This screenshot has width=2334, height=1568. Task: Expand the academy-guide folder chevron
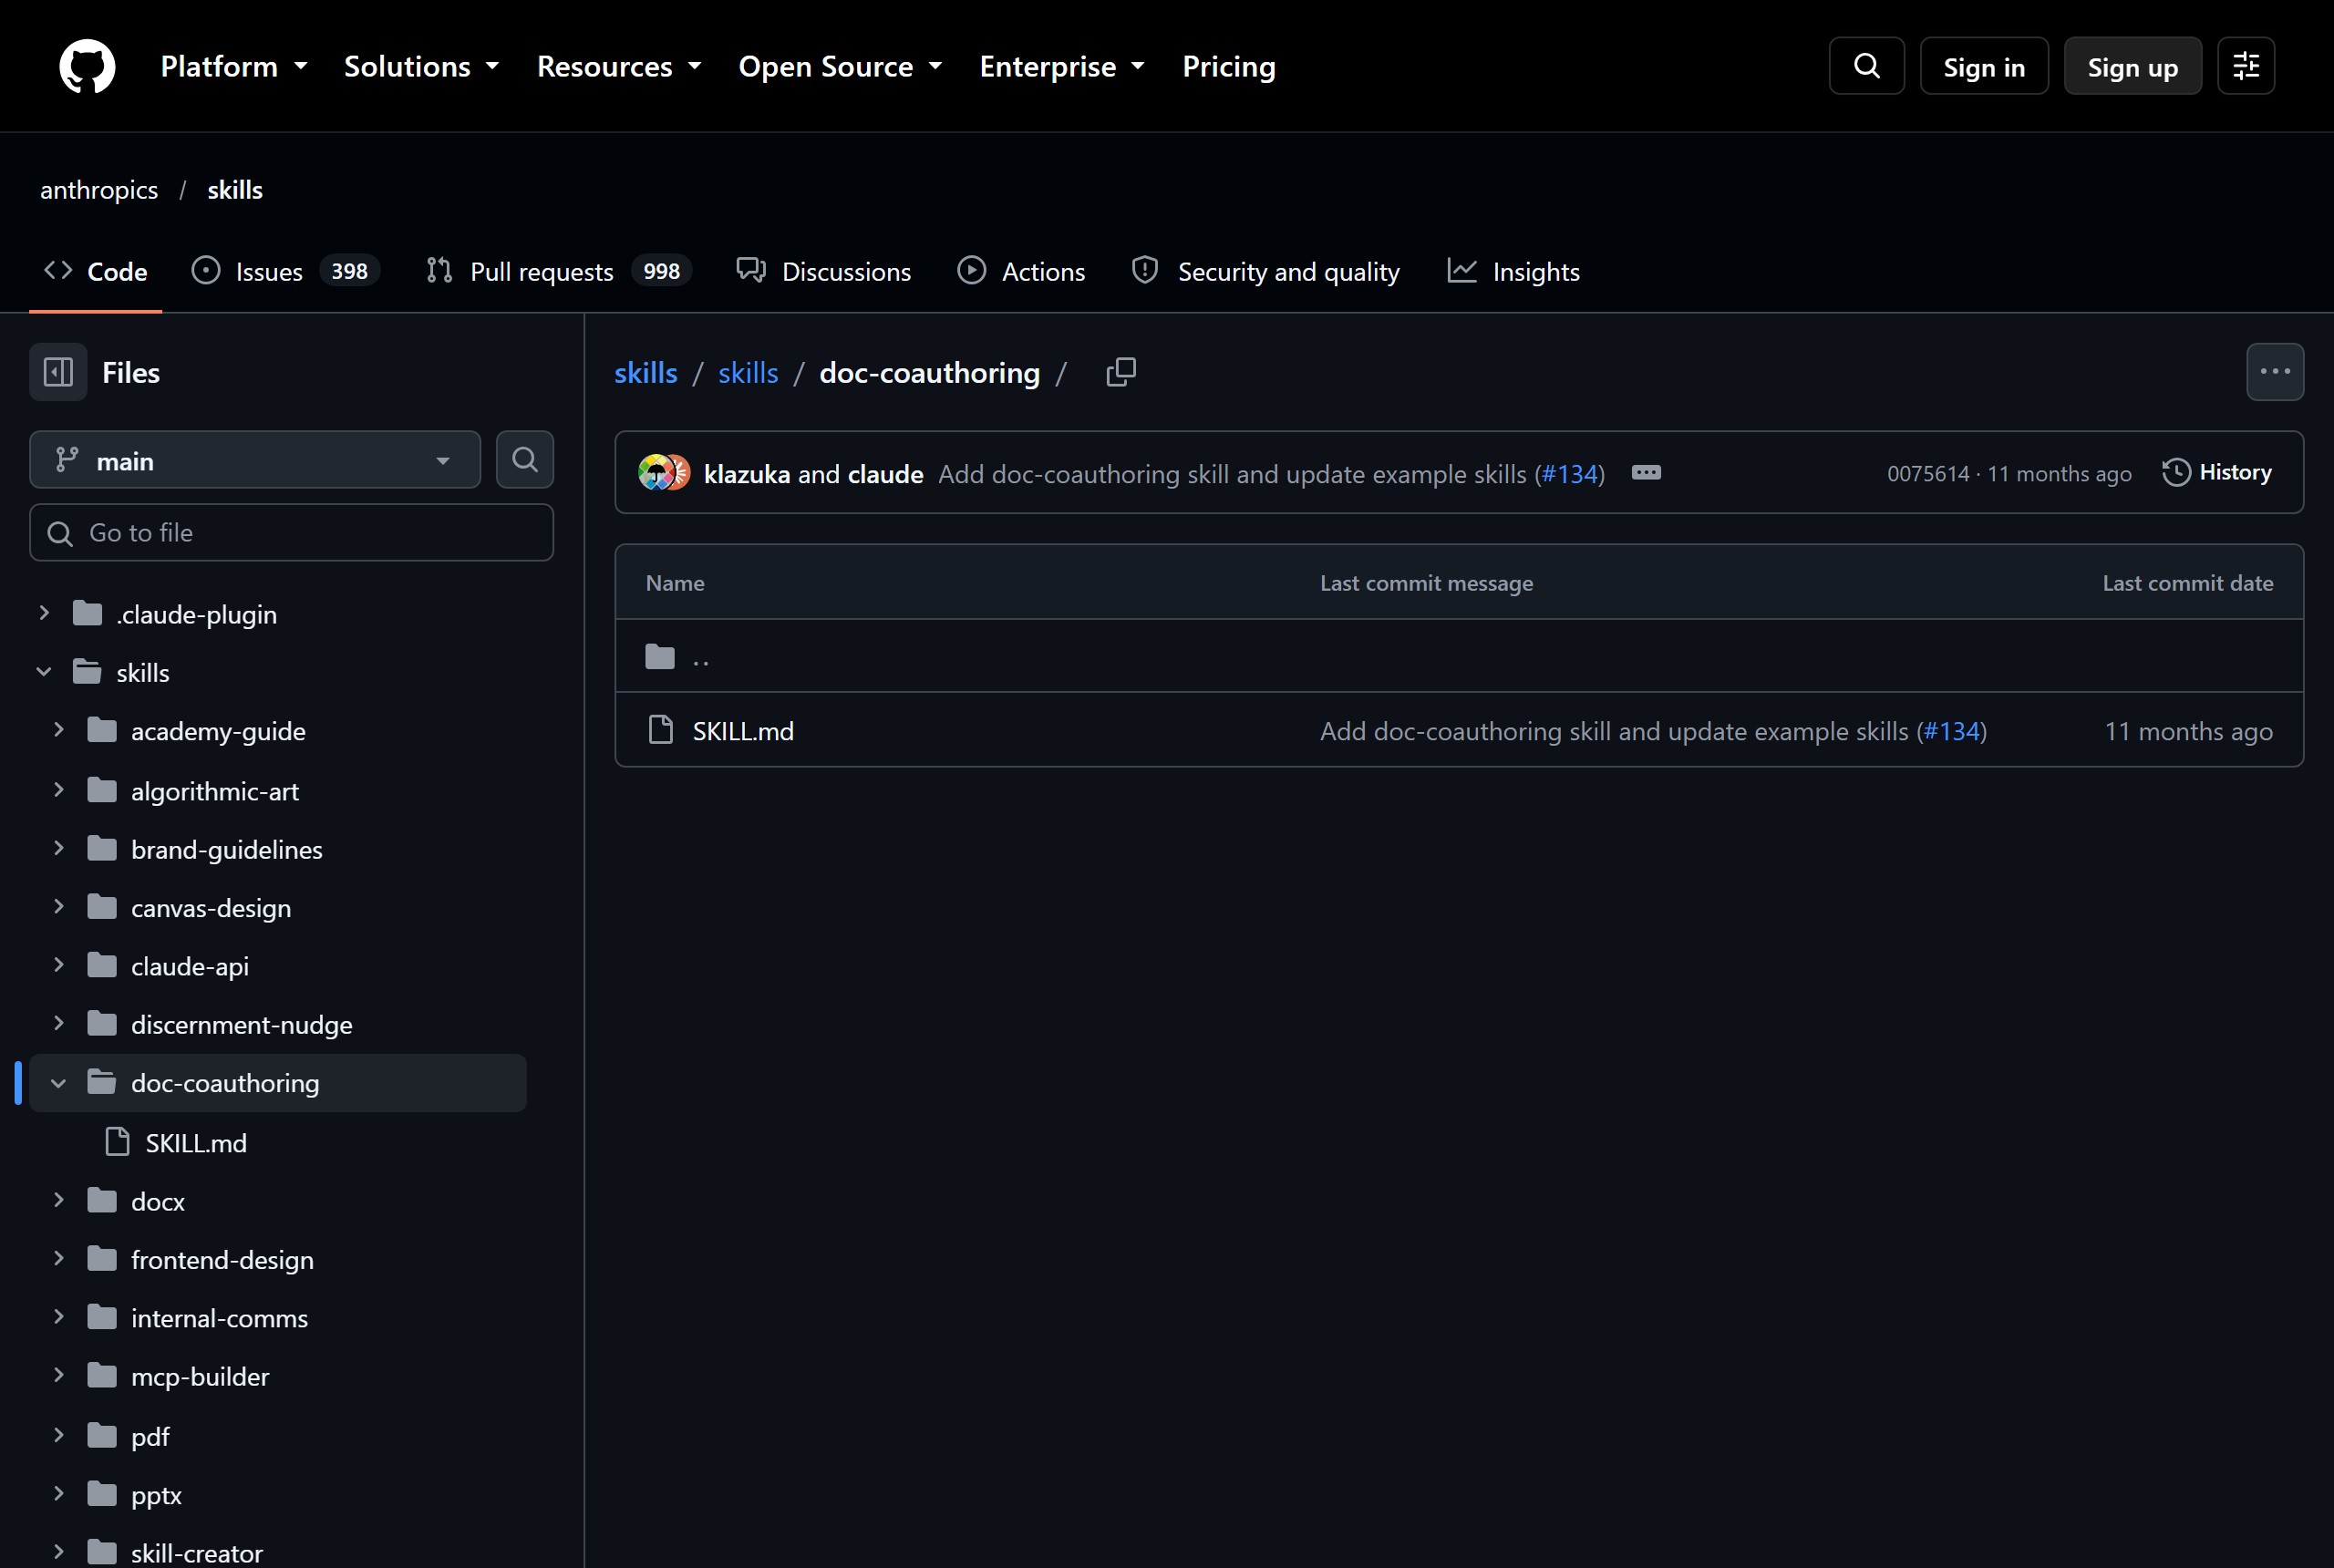tap(58, 730)
